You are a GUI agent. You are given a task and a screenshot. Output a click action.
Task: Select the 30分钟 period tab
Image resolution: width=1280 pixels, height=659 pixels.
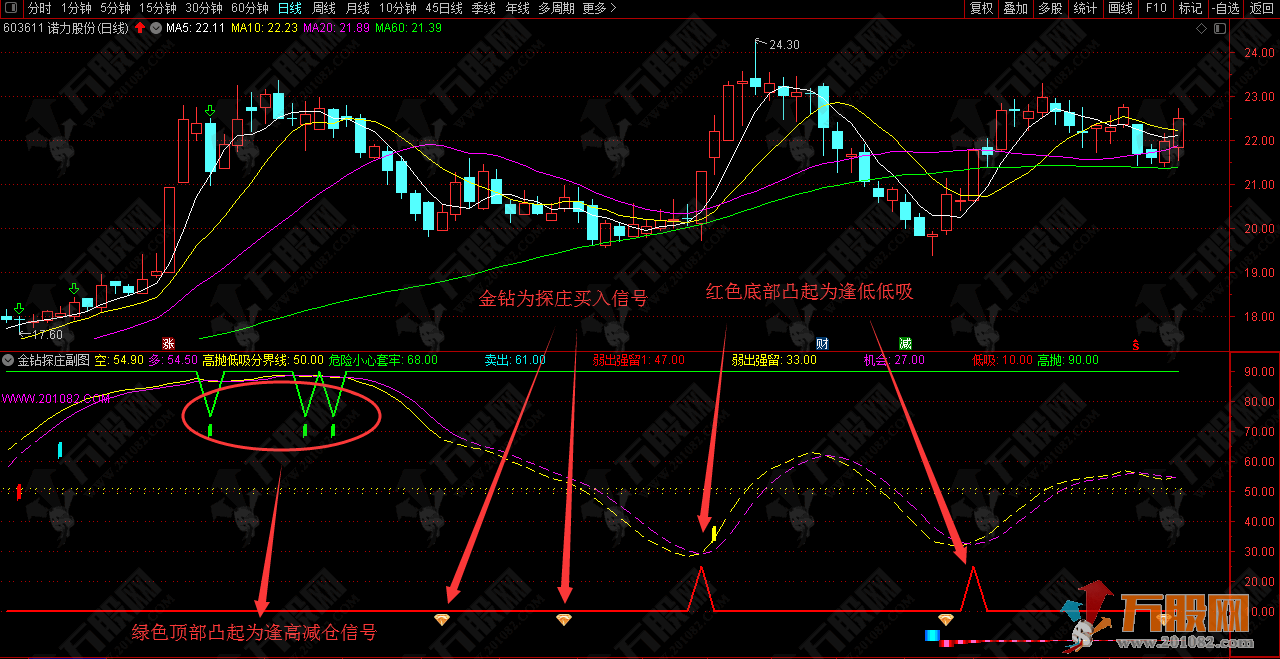(203, 8)
